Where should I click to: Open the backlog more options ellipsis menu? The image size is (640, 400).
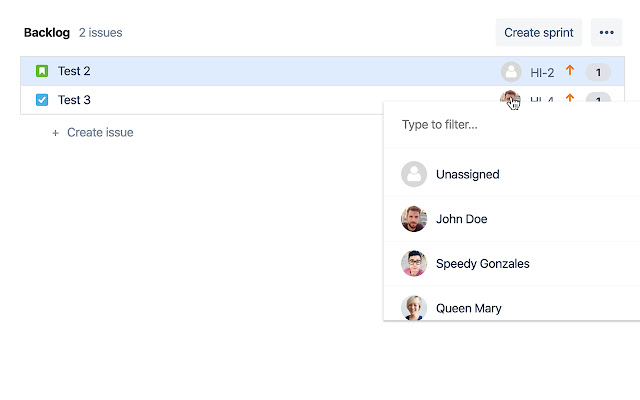click(606, 32)
